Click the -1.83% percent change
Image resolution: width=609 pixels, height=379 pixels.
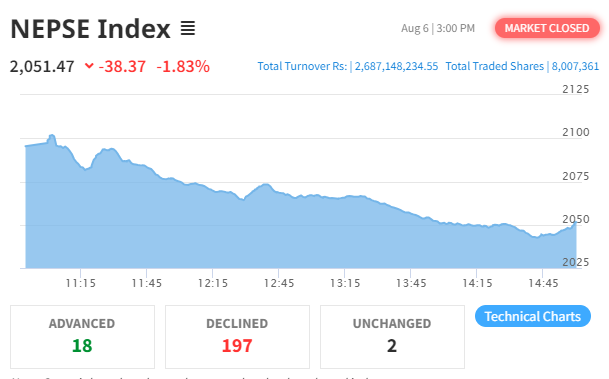pyautogui.click(x=183, y=66)
